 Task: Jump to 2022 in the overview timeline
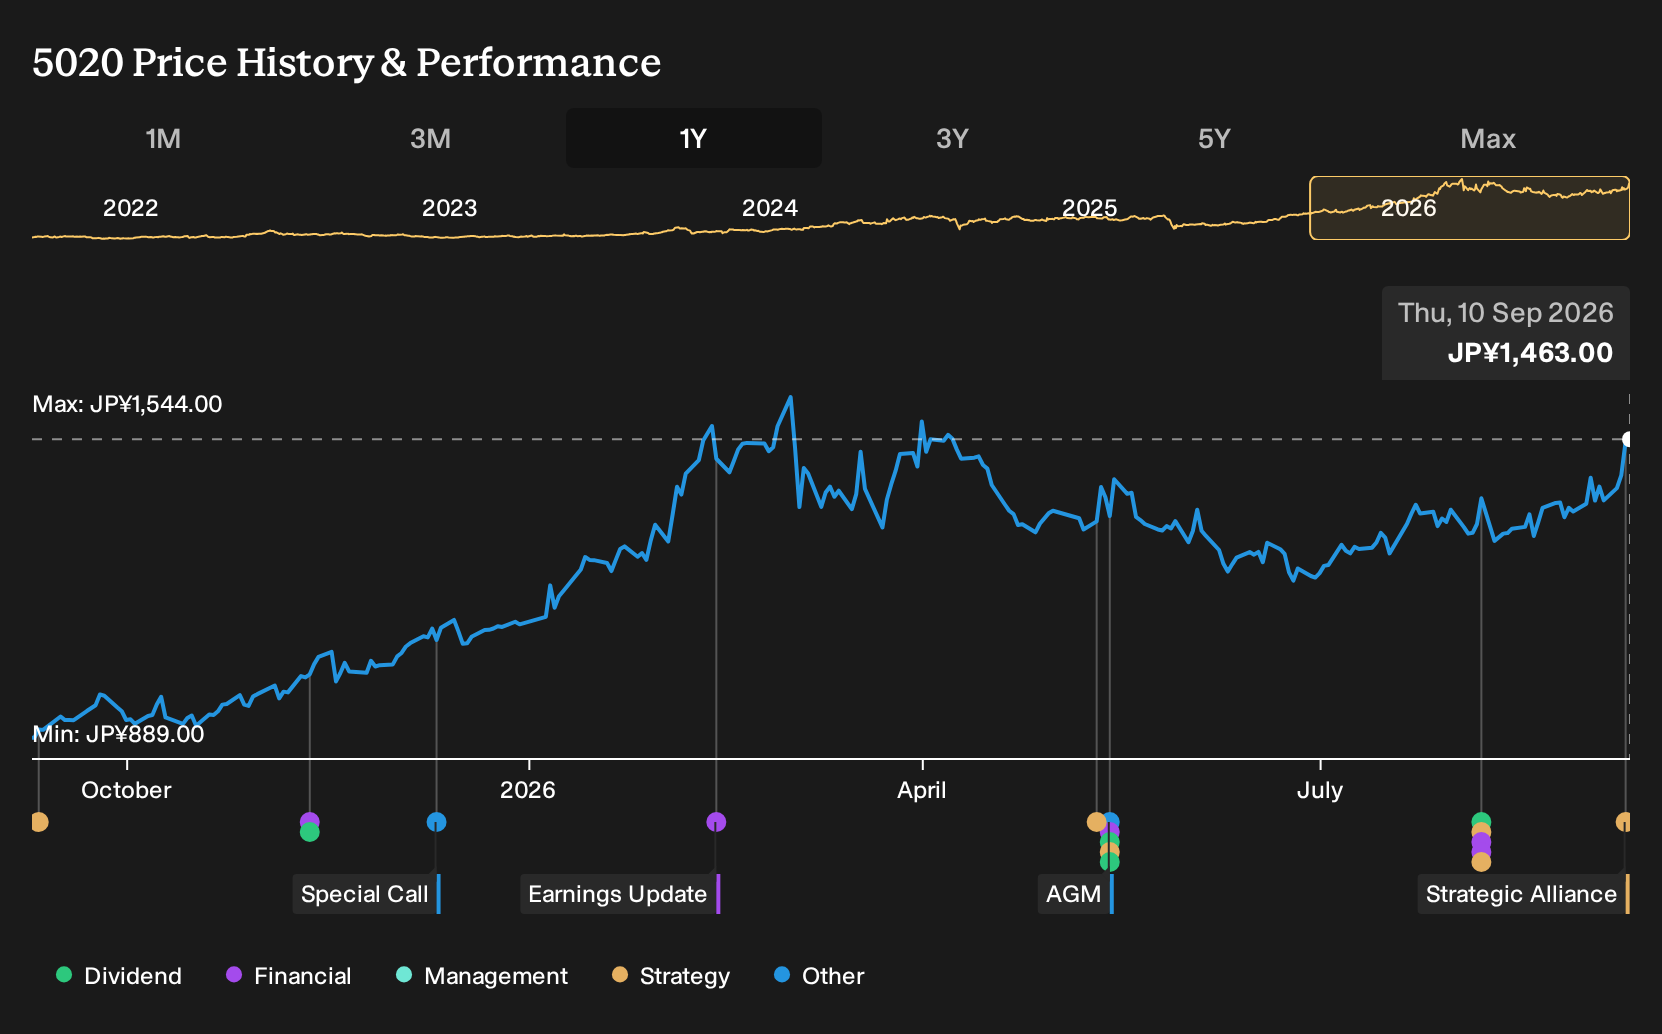tap(131, 208)
